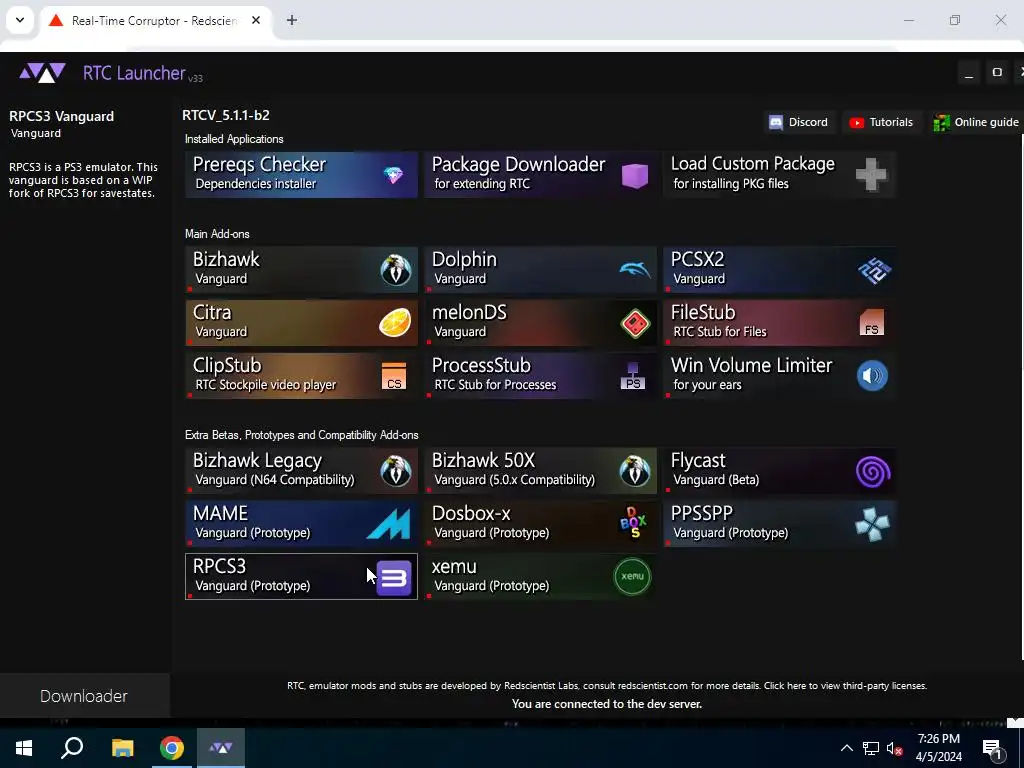The width and height of the screenshot is (1024, 768).
Task: Click the Bizhawk Legacy title text
Action: [257, 461]
